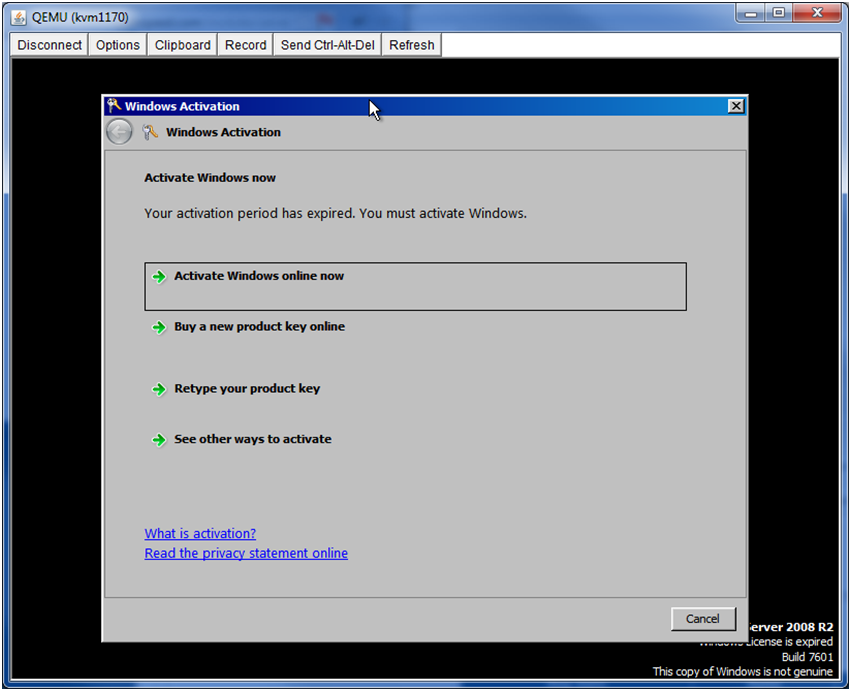This screenshot has height=691, width=851.
Task: Send Ctrl-Alt-Del to the virtual machine
Action: point(327,45)
